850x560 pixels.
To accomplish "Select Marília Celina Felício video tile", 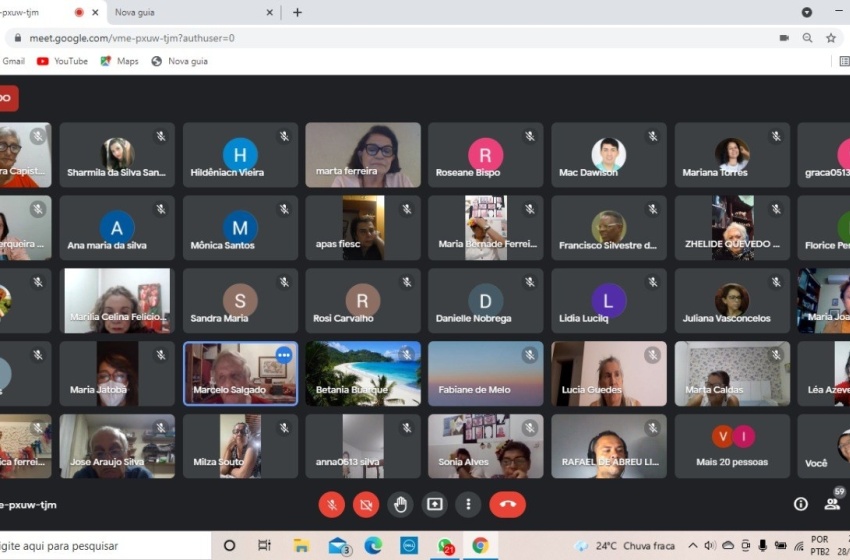I will 117,300.
